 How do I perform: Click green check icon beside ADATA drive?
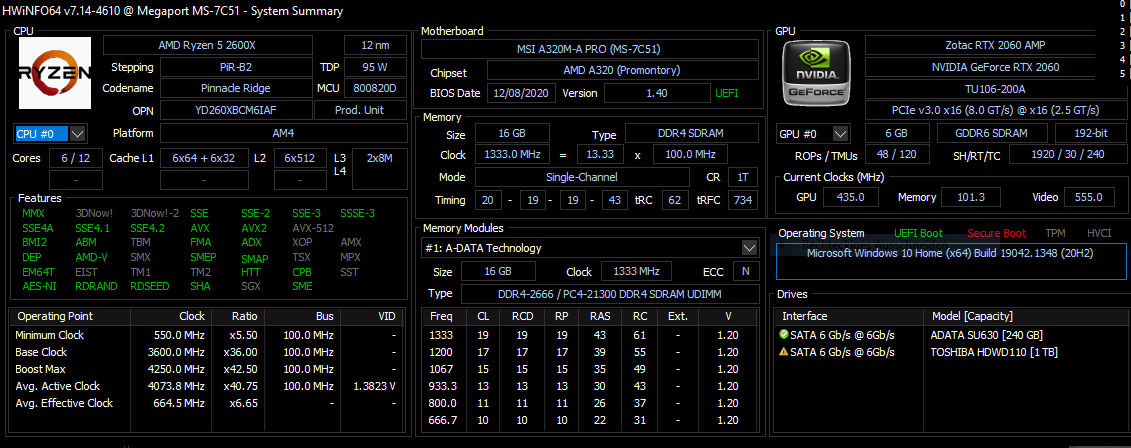click(783, 335)
